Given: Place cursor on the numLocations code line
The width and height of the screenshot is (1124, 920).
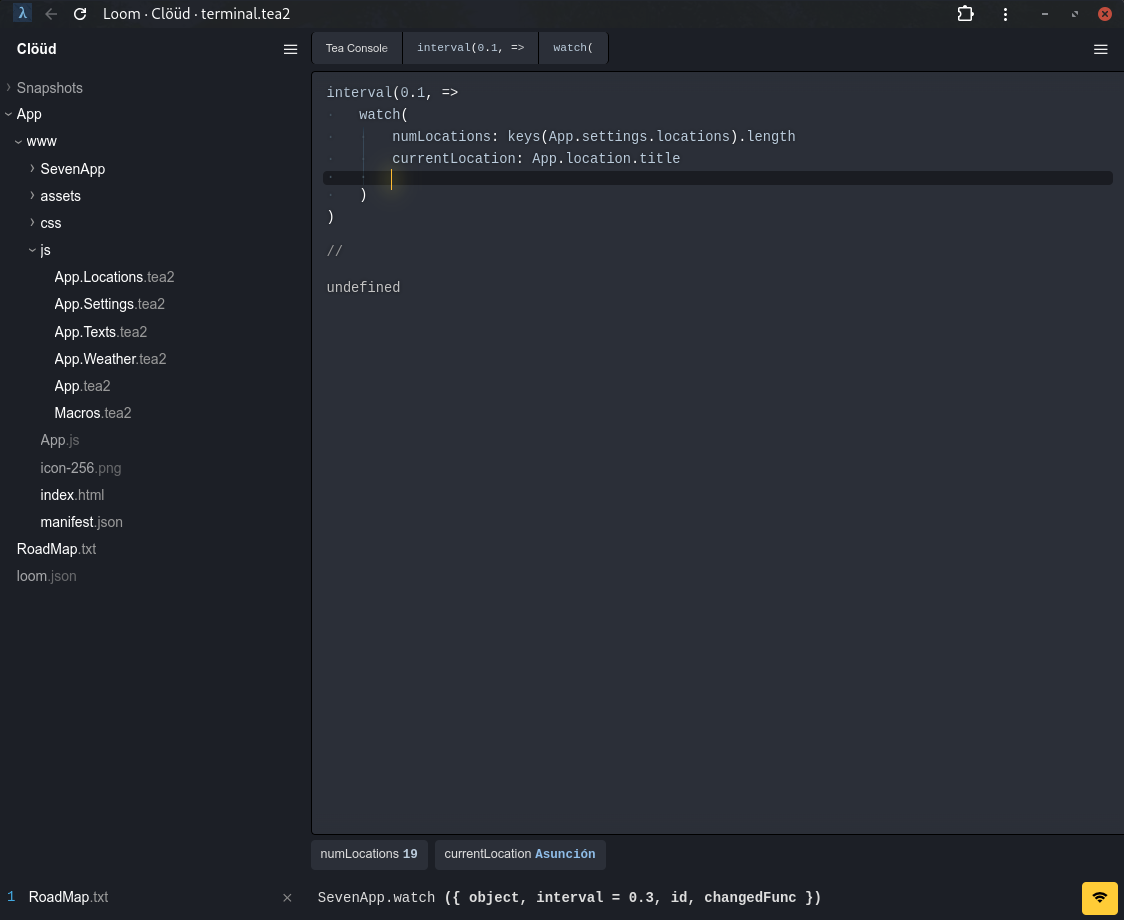Looking at the screenshot, I should (x=594, y=136).
